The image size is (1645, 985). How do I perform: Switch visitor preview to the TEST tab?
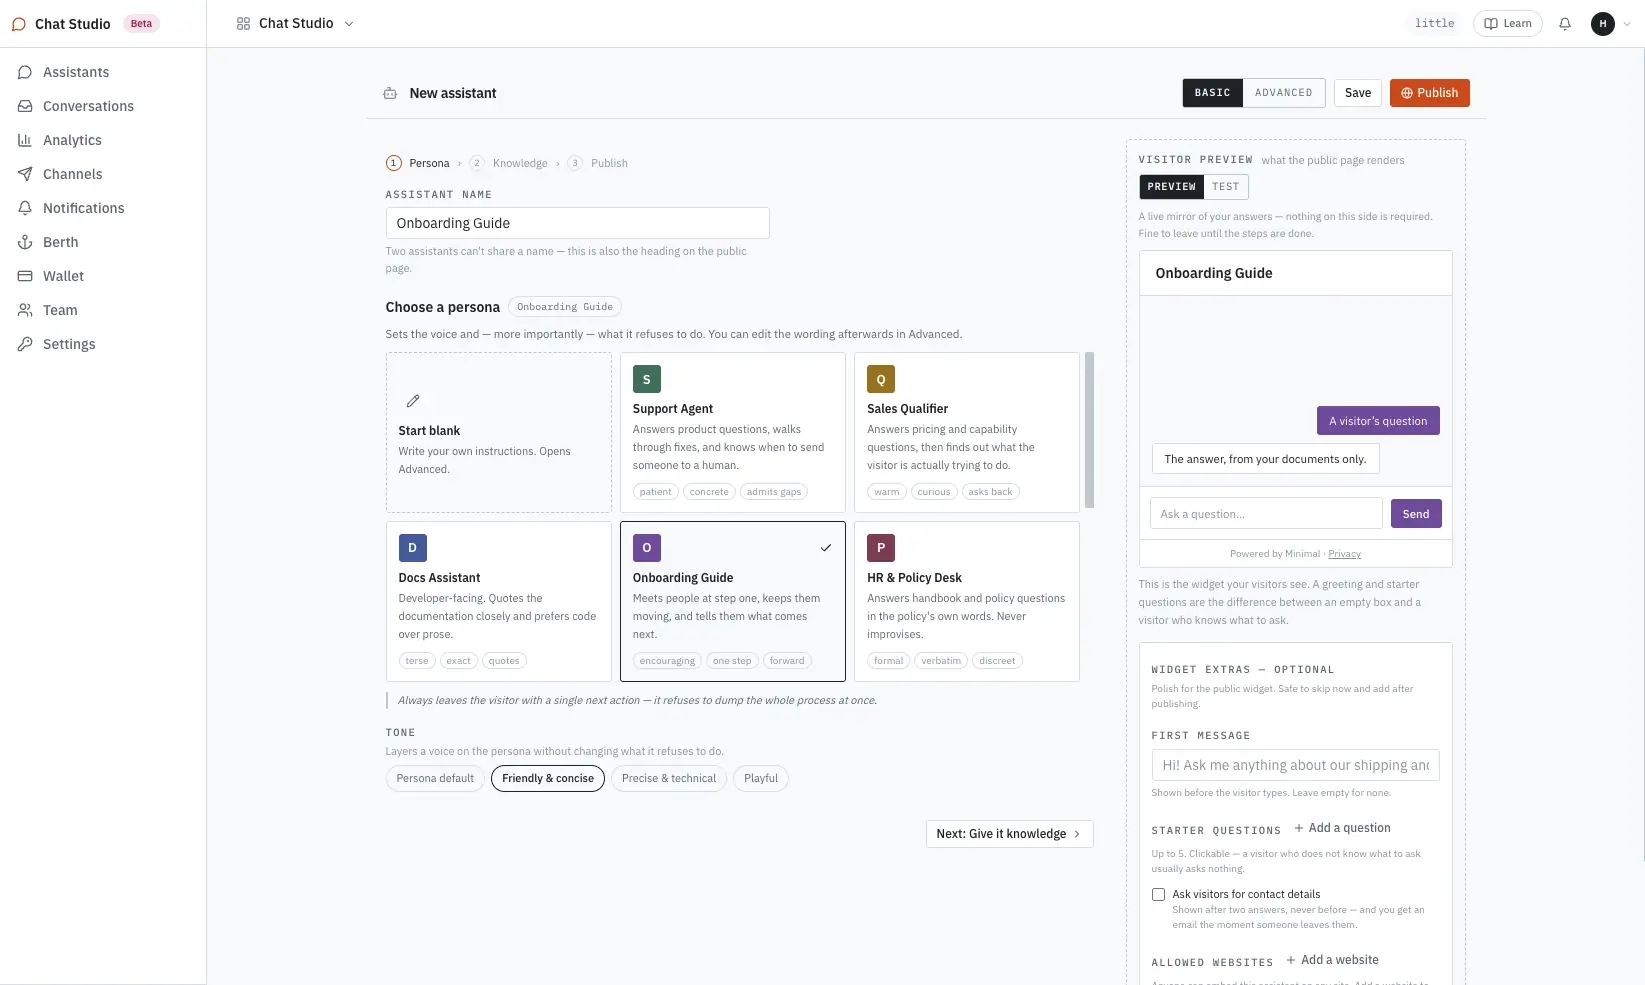[1226, 187]
